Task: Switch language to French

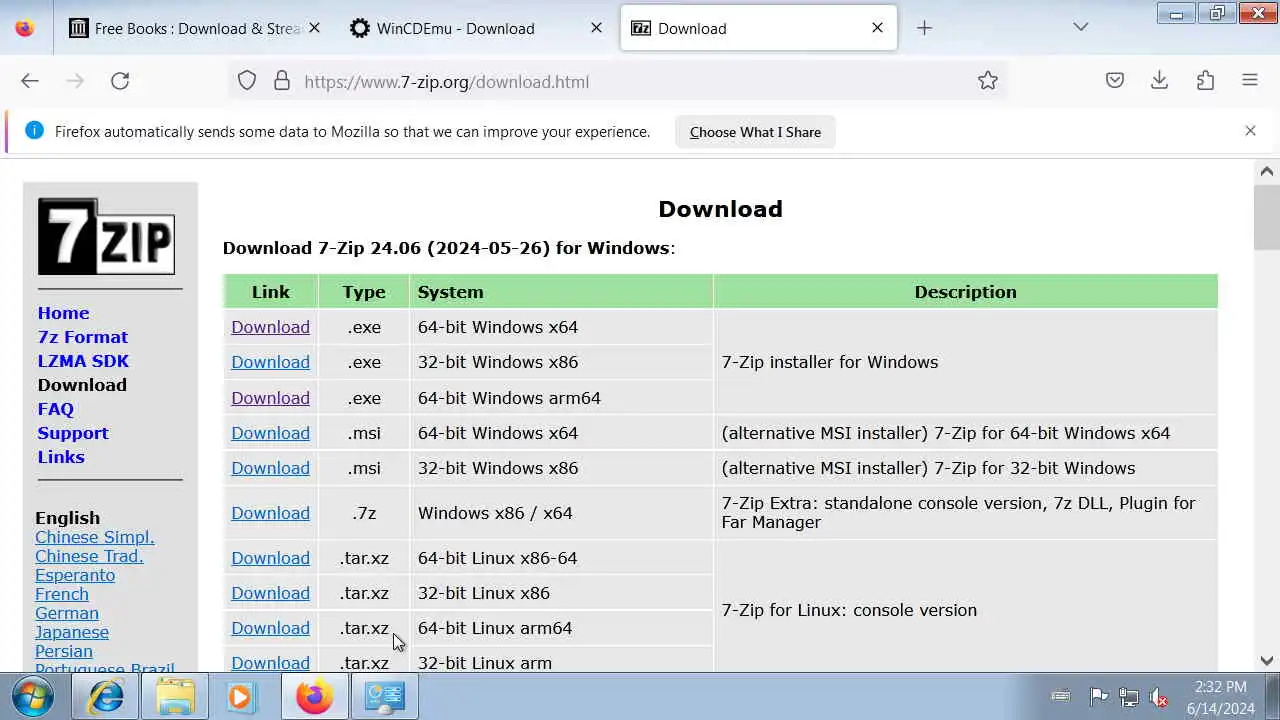Action: click(62, 594)
